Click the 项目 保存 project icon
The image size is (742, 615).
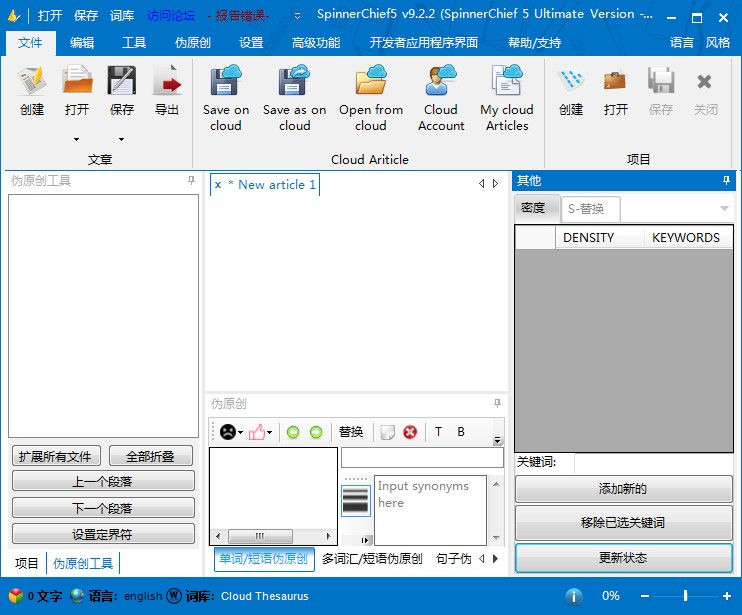coord(661,80)
